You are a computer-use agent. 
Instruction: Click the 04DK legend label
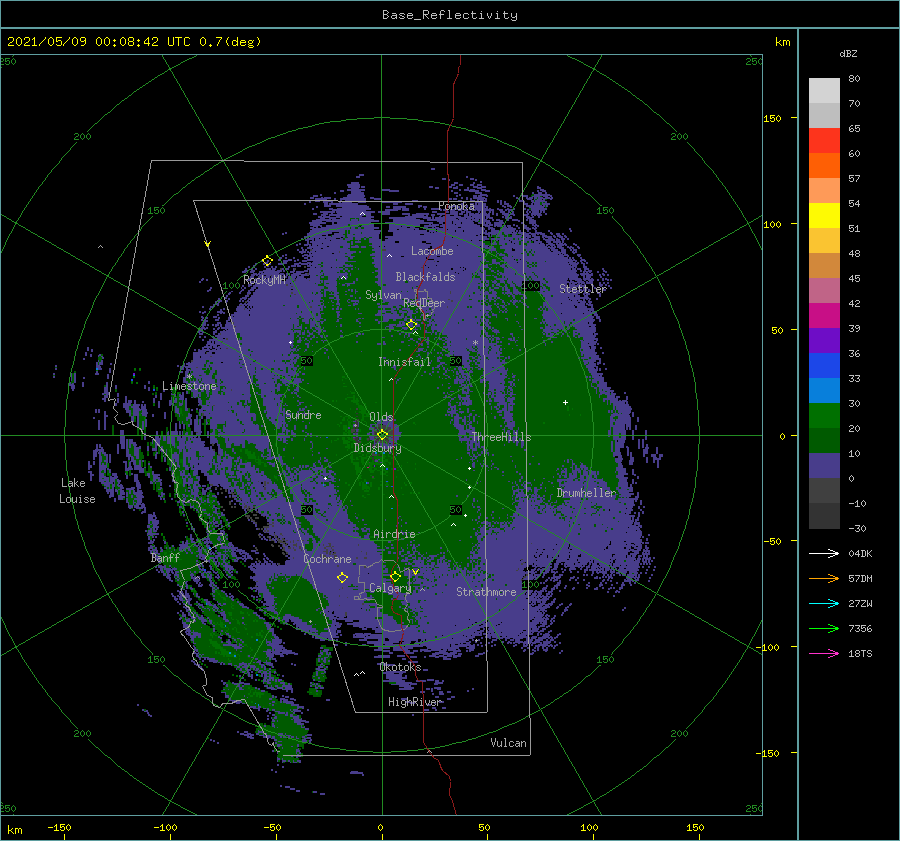(860, 553)
